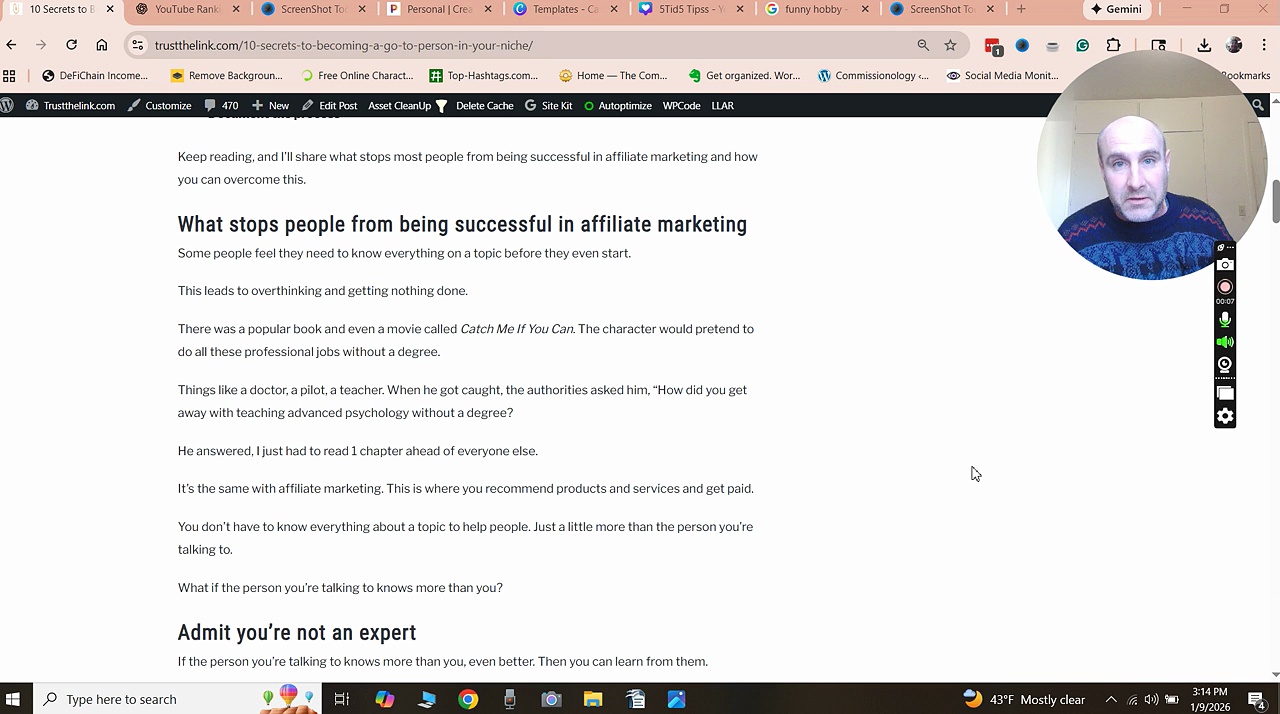1280x714 pixels.
Task: Open the Customize admin link
Action: 159,105
